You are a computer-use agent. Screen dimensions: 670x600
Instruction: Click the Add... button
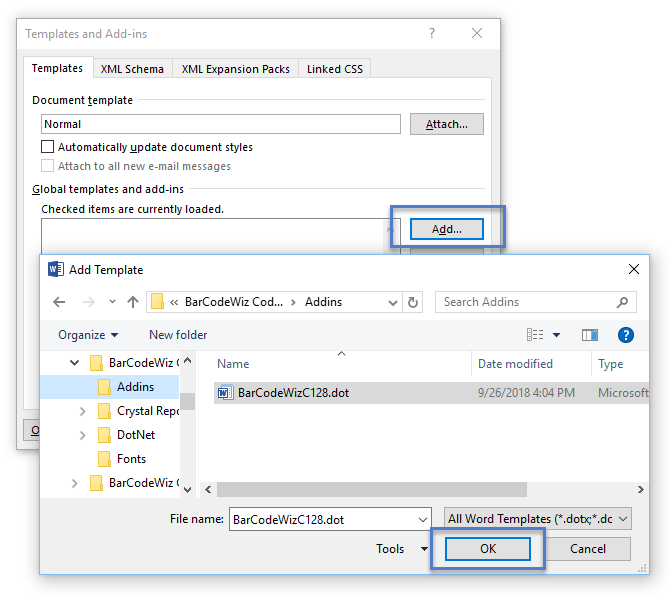(x=447, y=229)
